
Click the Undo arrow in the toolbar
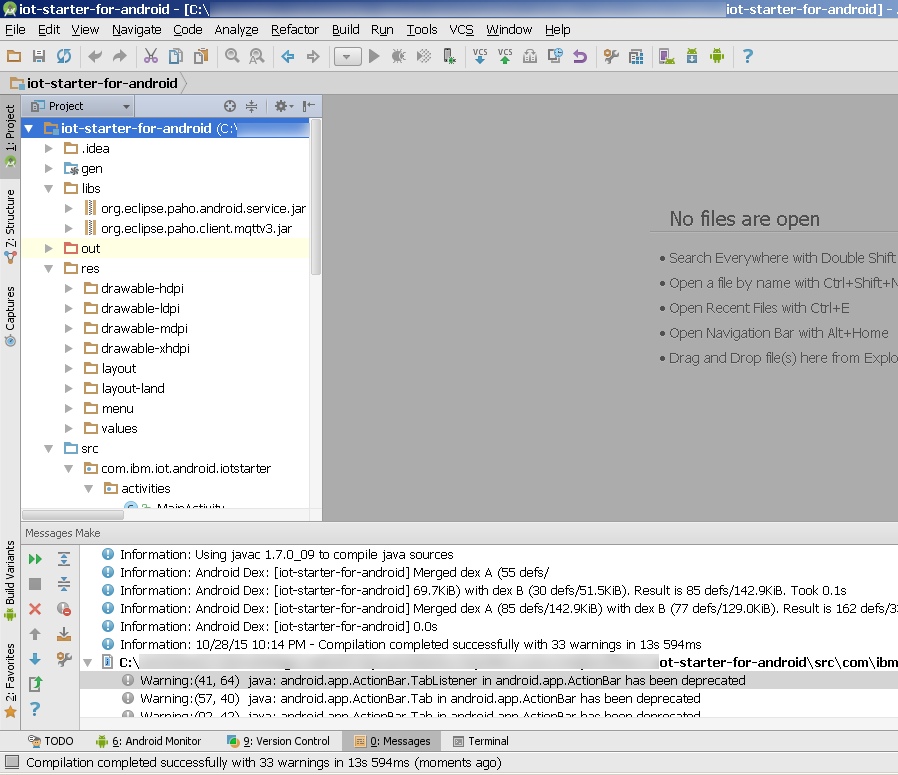(95, 56)
